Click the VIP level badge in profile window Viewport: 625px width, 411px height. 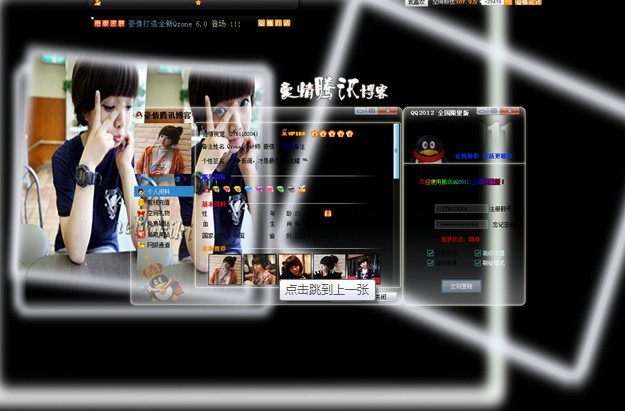coord(293,133)
